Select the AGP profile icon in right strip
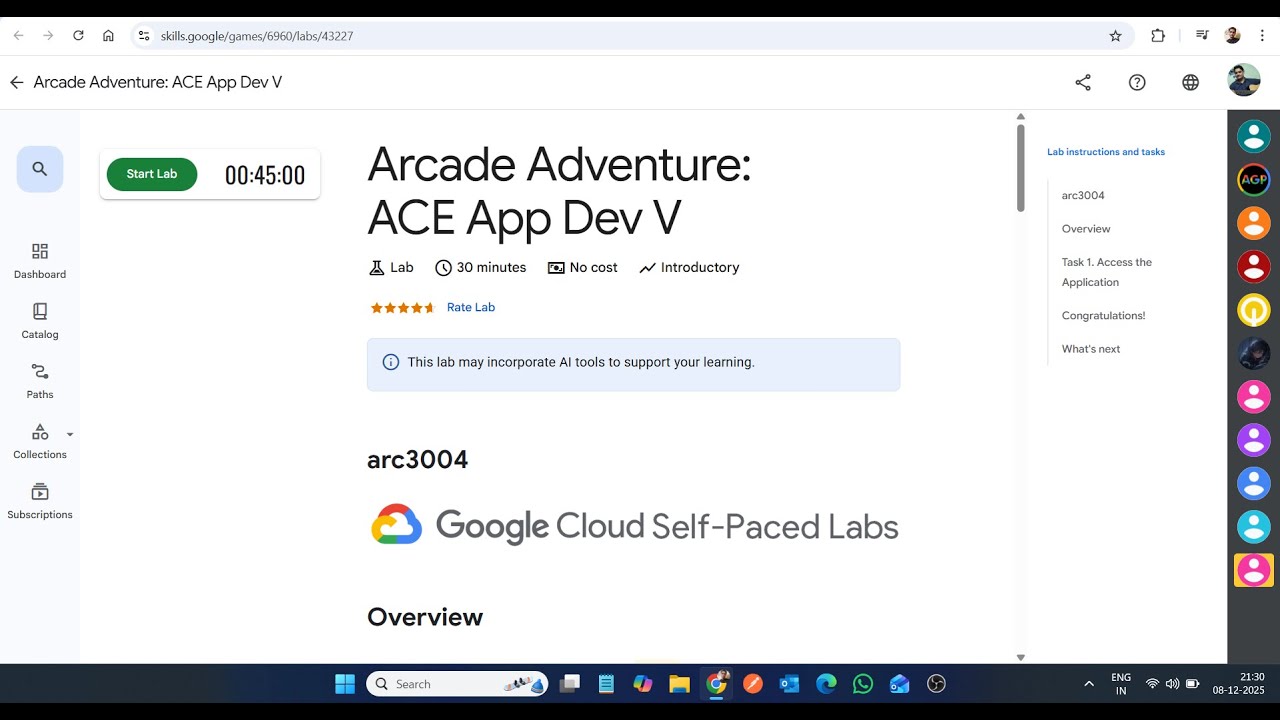The height and width of the screenshot is (720, 1280). [1254, 179]
